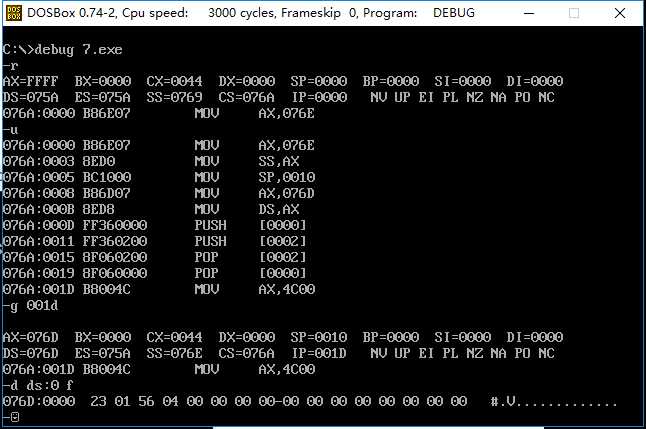
Task: Click the DOSBox icon in the title bar
Action: pyautogui.click(x=14, y=13)
